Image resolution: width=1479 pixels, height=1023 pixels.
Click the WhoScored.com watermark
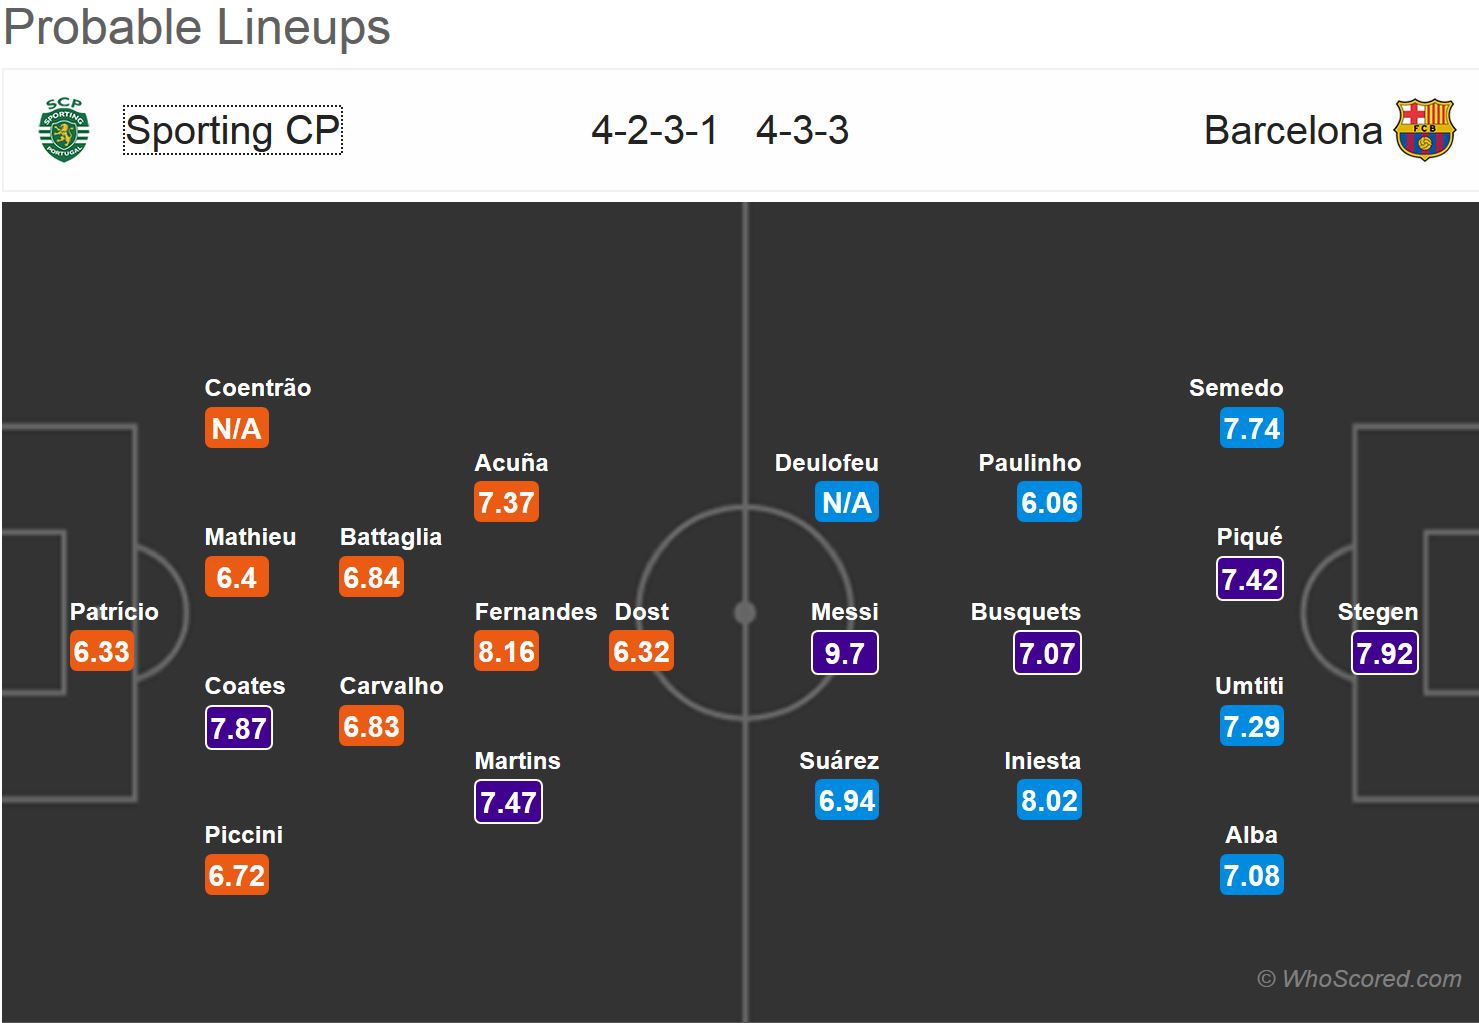(1359, 979)
